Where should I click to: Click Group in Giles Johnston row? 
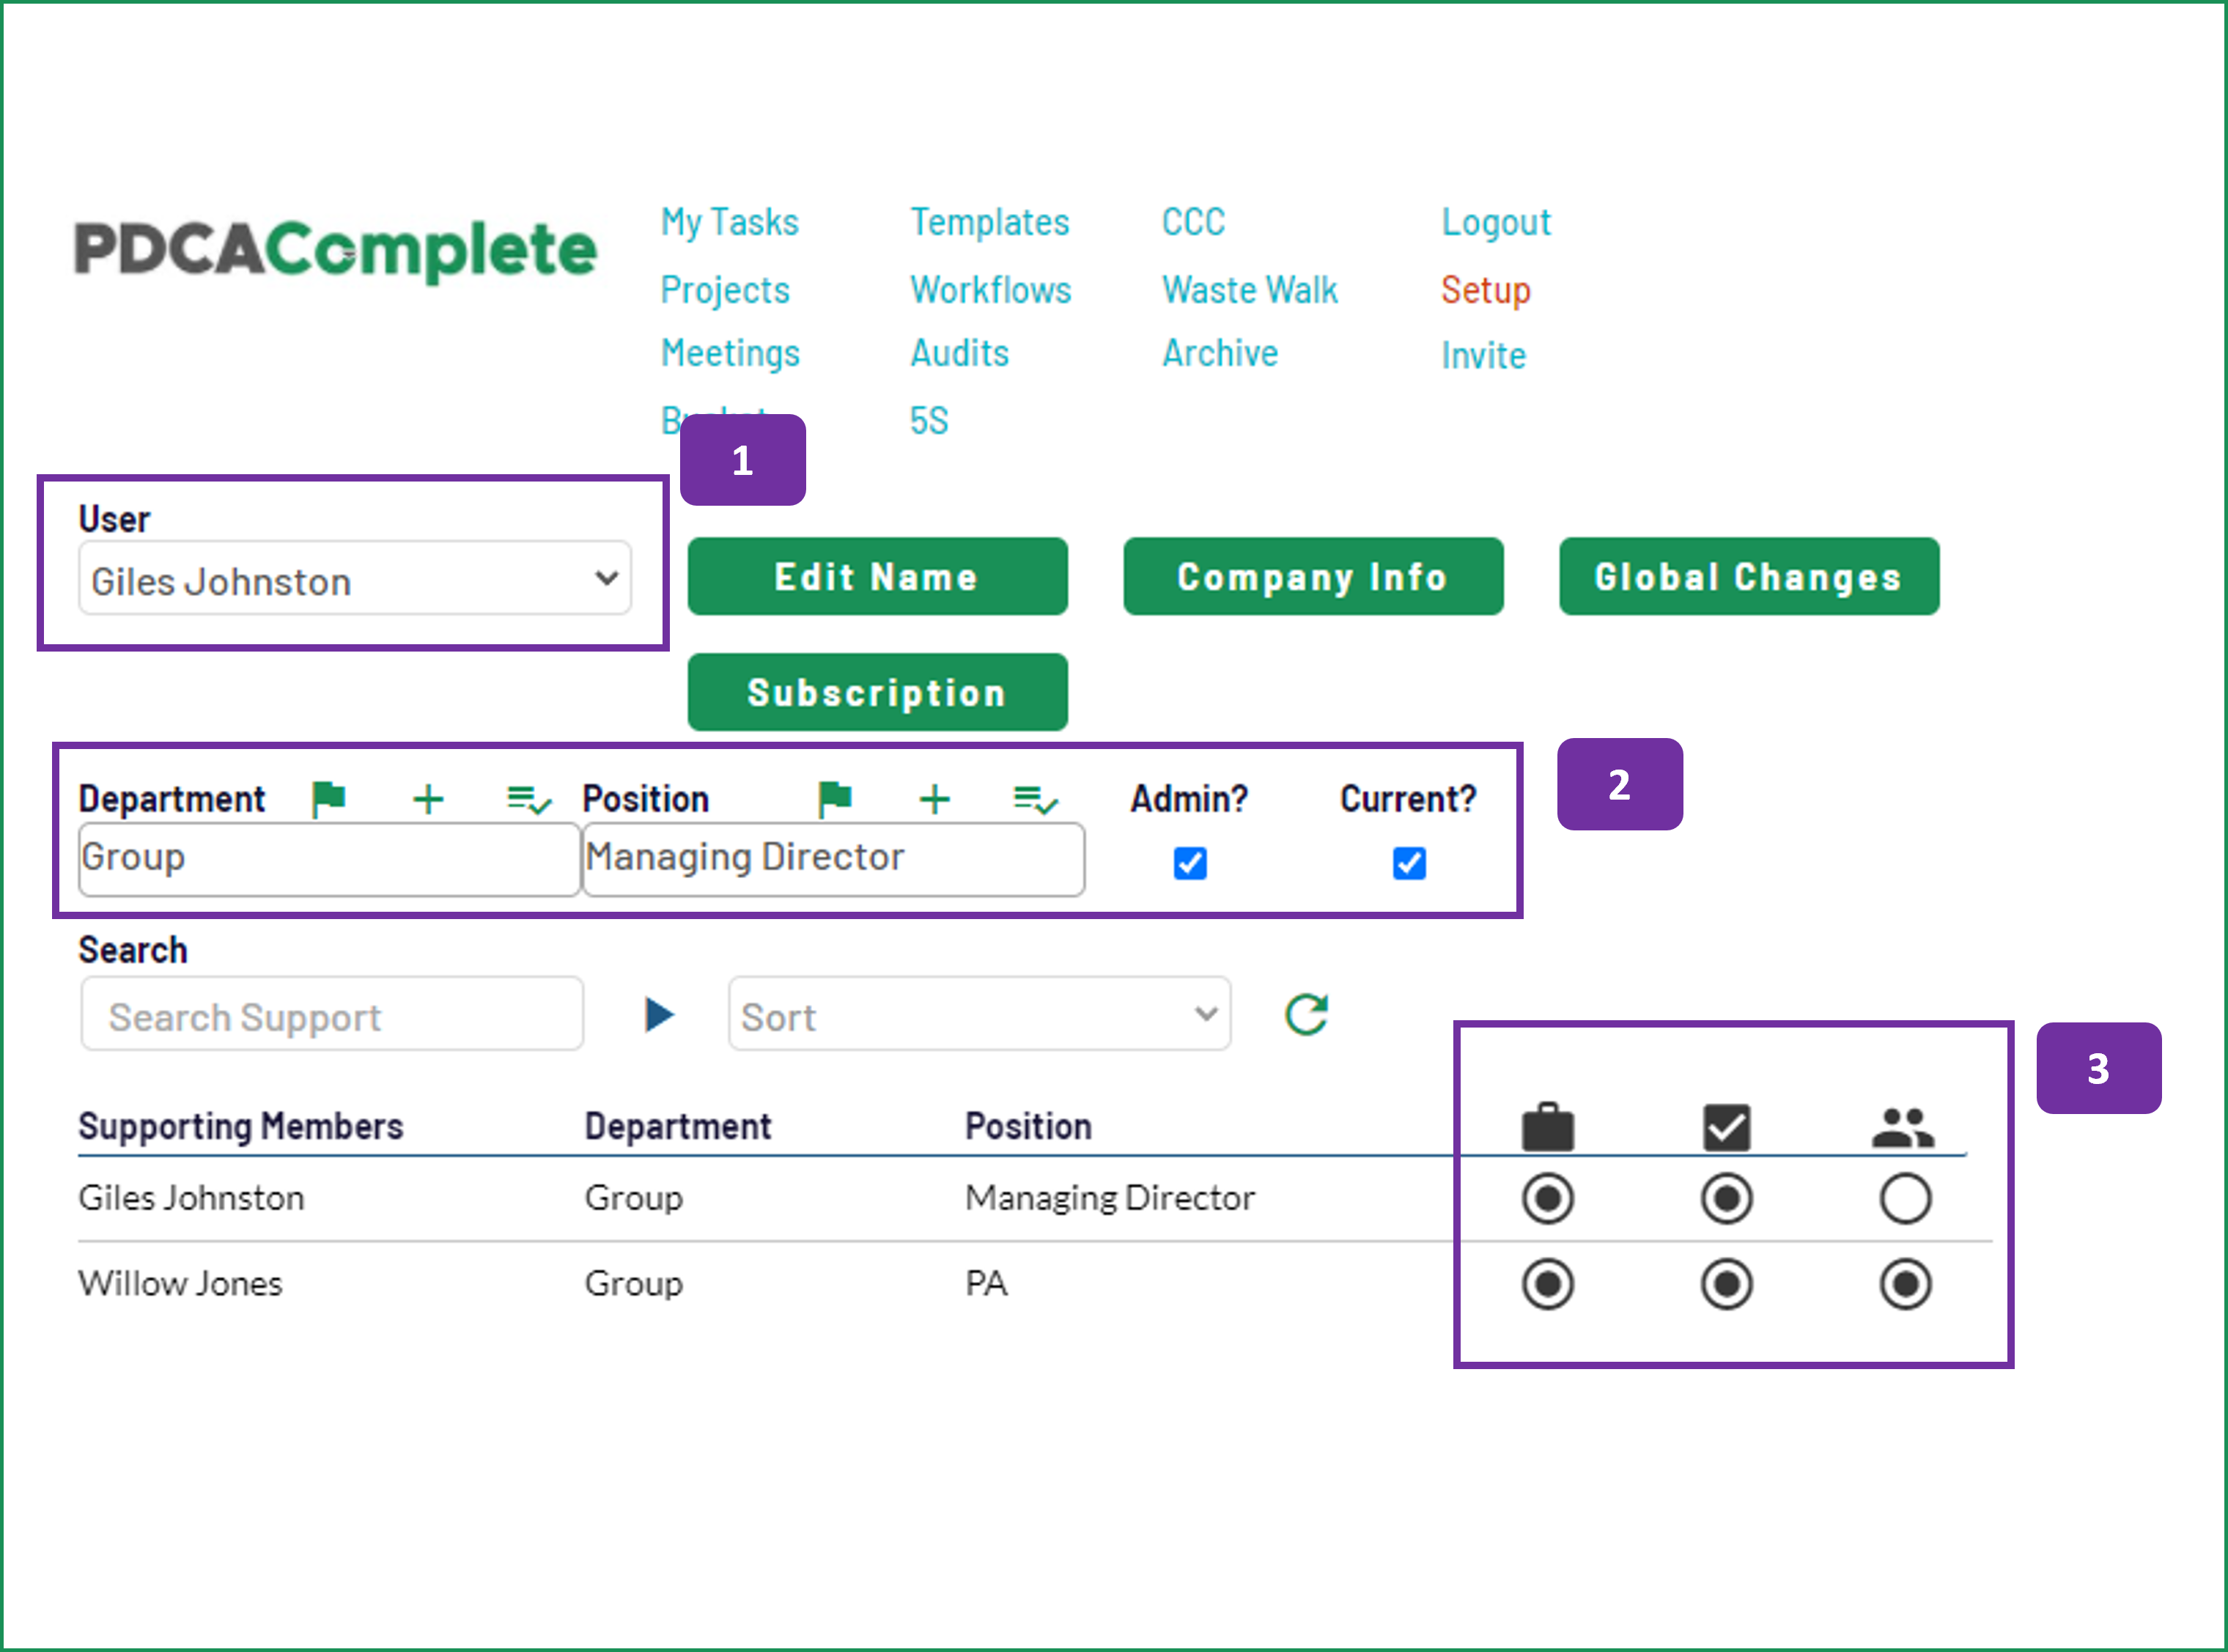pos(634,1198)
